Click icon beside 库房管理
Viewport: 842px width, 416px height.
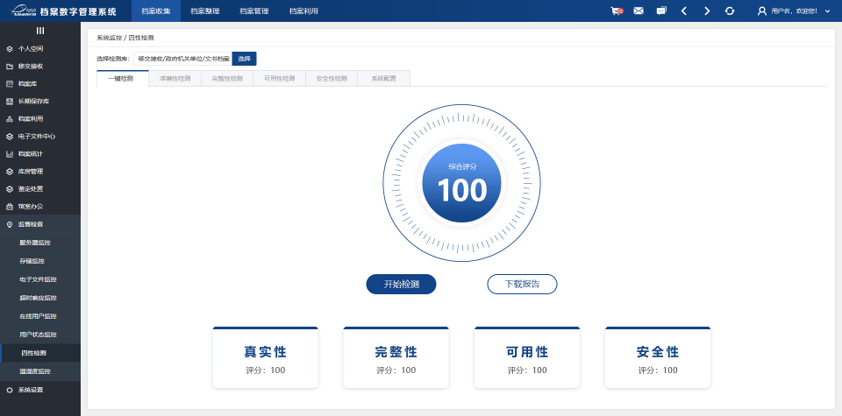[9, 172]
